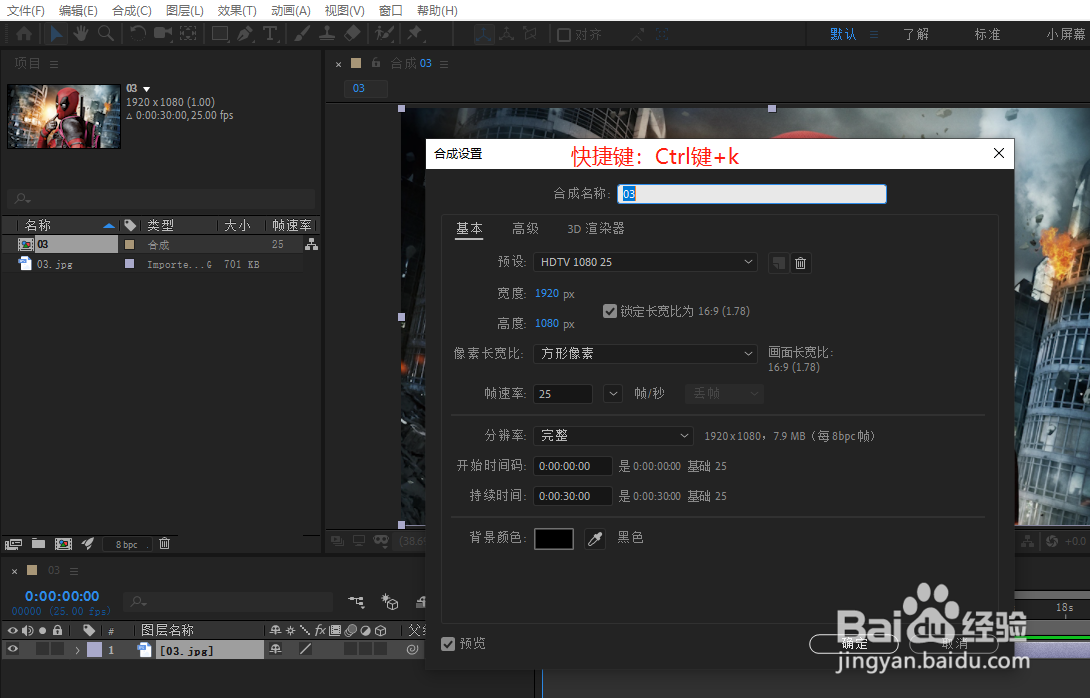Select the Pan Behind anchor point tool

coord(188,33)
